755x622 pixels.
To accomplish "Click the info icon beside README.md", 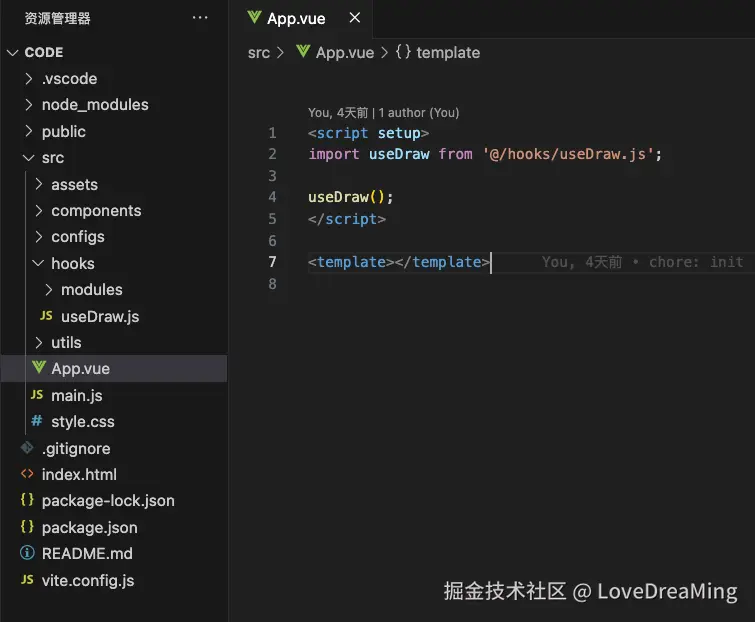I will [x=27, y=553].
